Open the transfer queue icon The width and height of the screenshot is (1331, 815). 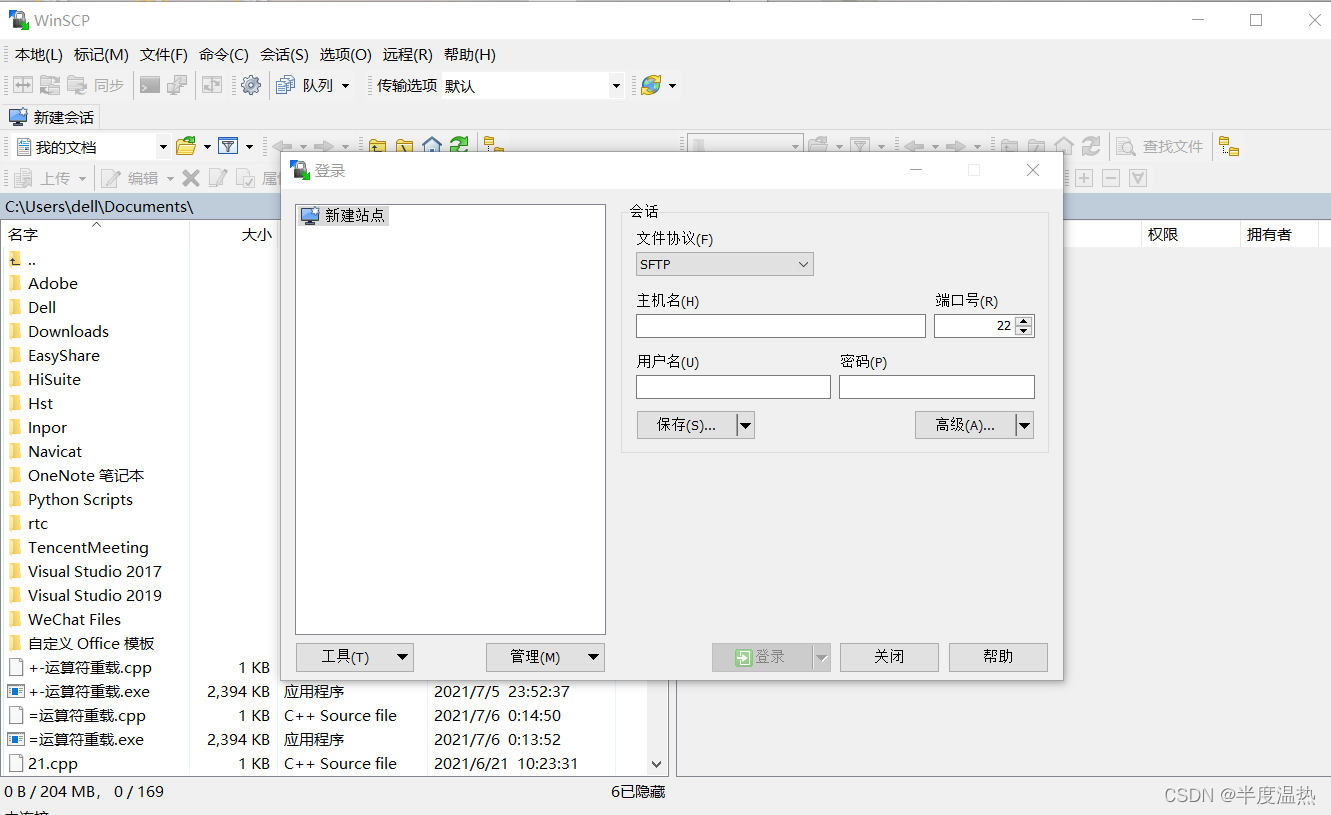[284, 85]
